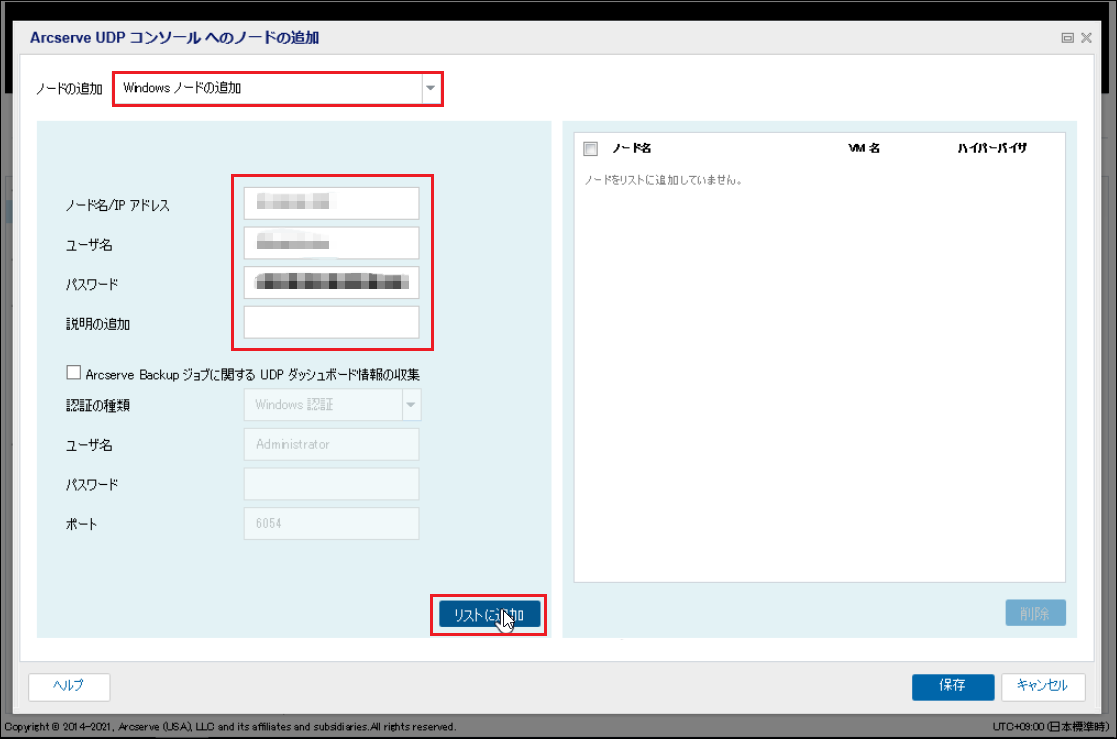Image resolution: width=1117 pixels, height=739 pixels.
Task: Click the 保存 button
Action: pos(952,686)
